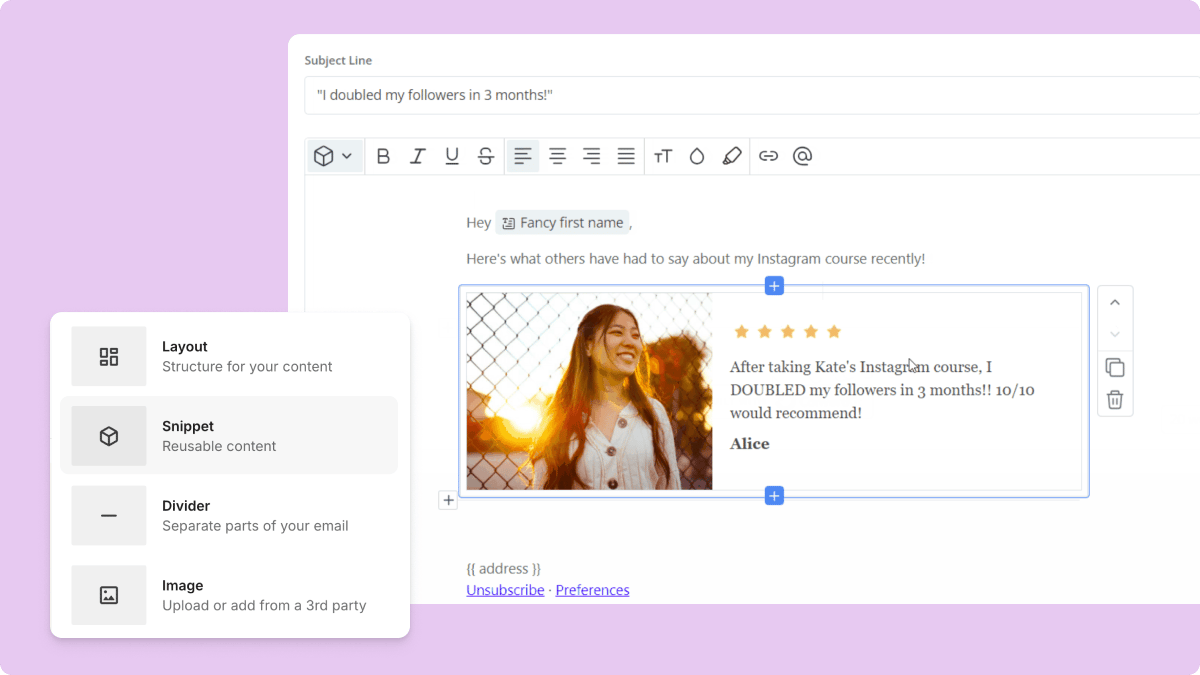Select the Fancy first name tag
1200x675 pixels.
562,223
